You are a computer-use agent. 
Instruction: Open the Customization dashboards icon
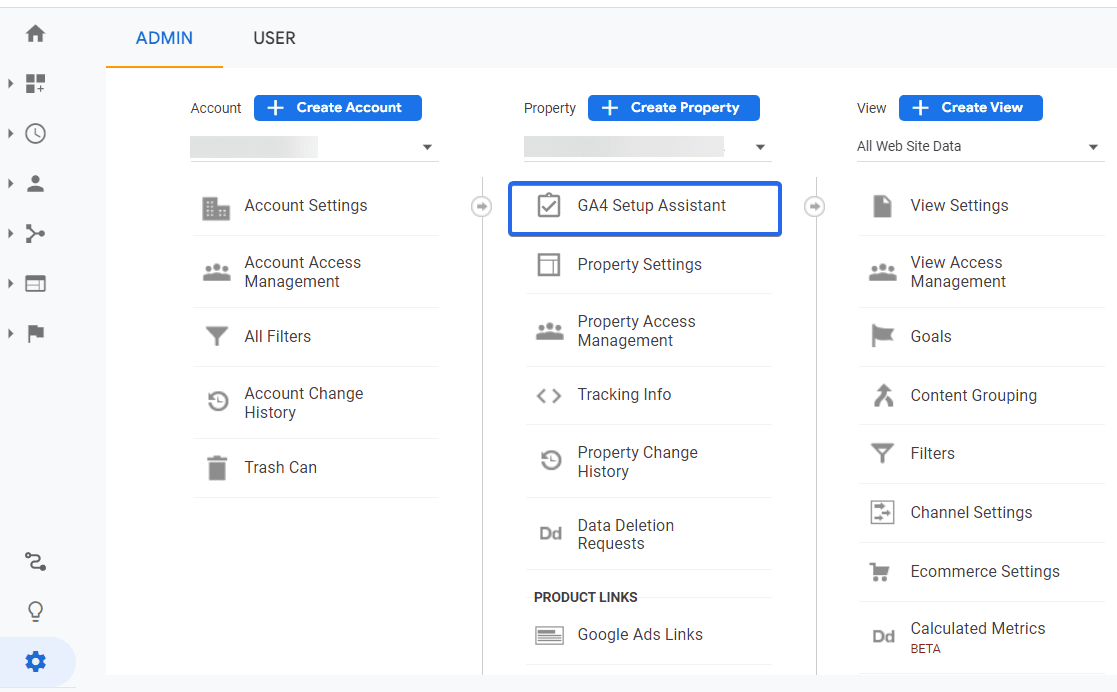coord(35,83)
